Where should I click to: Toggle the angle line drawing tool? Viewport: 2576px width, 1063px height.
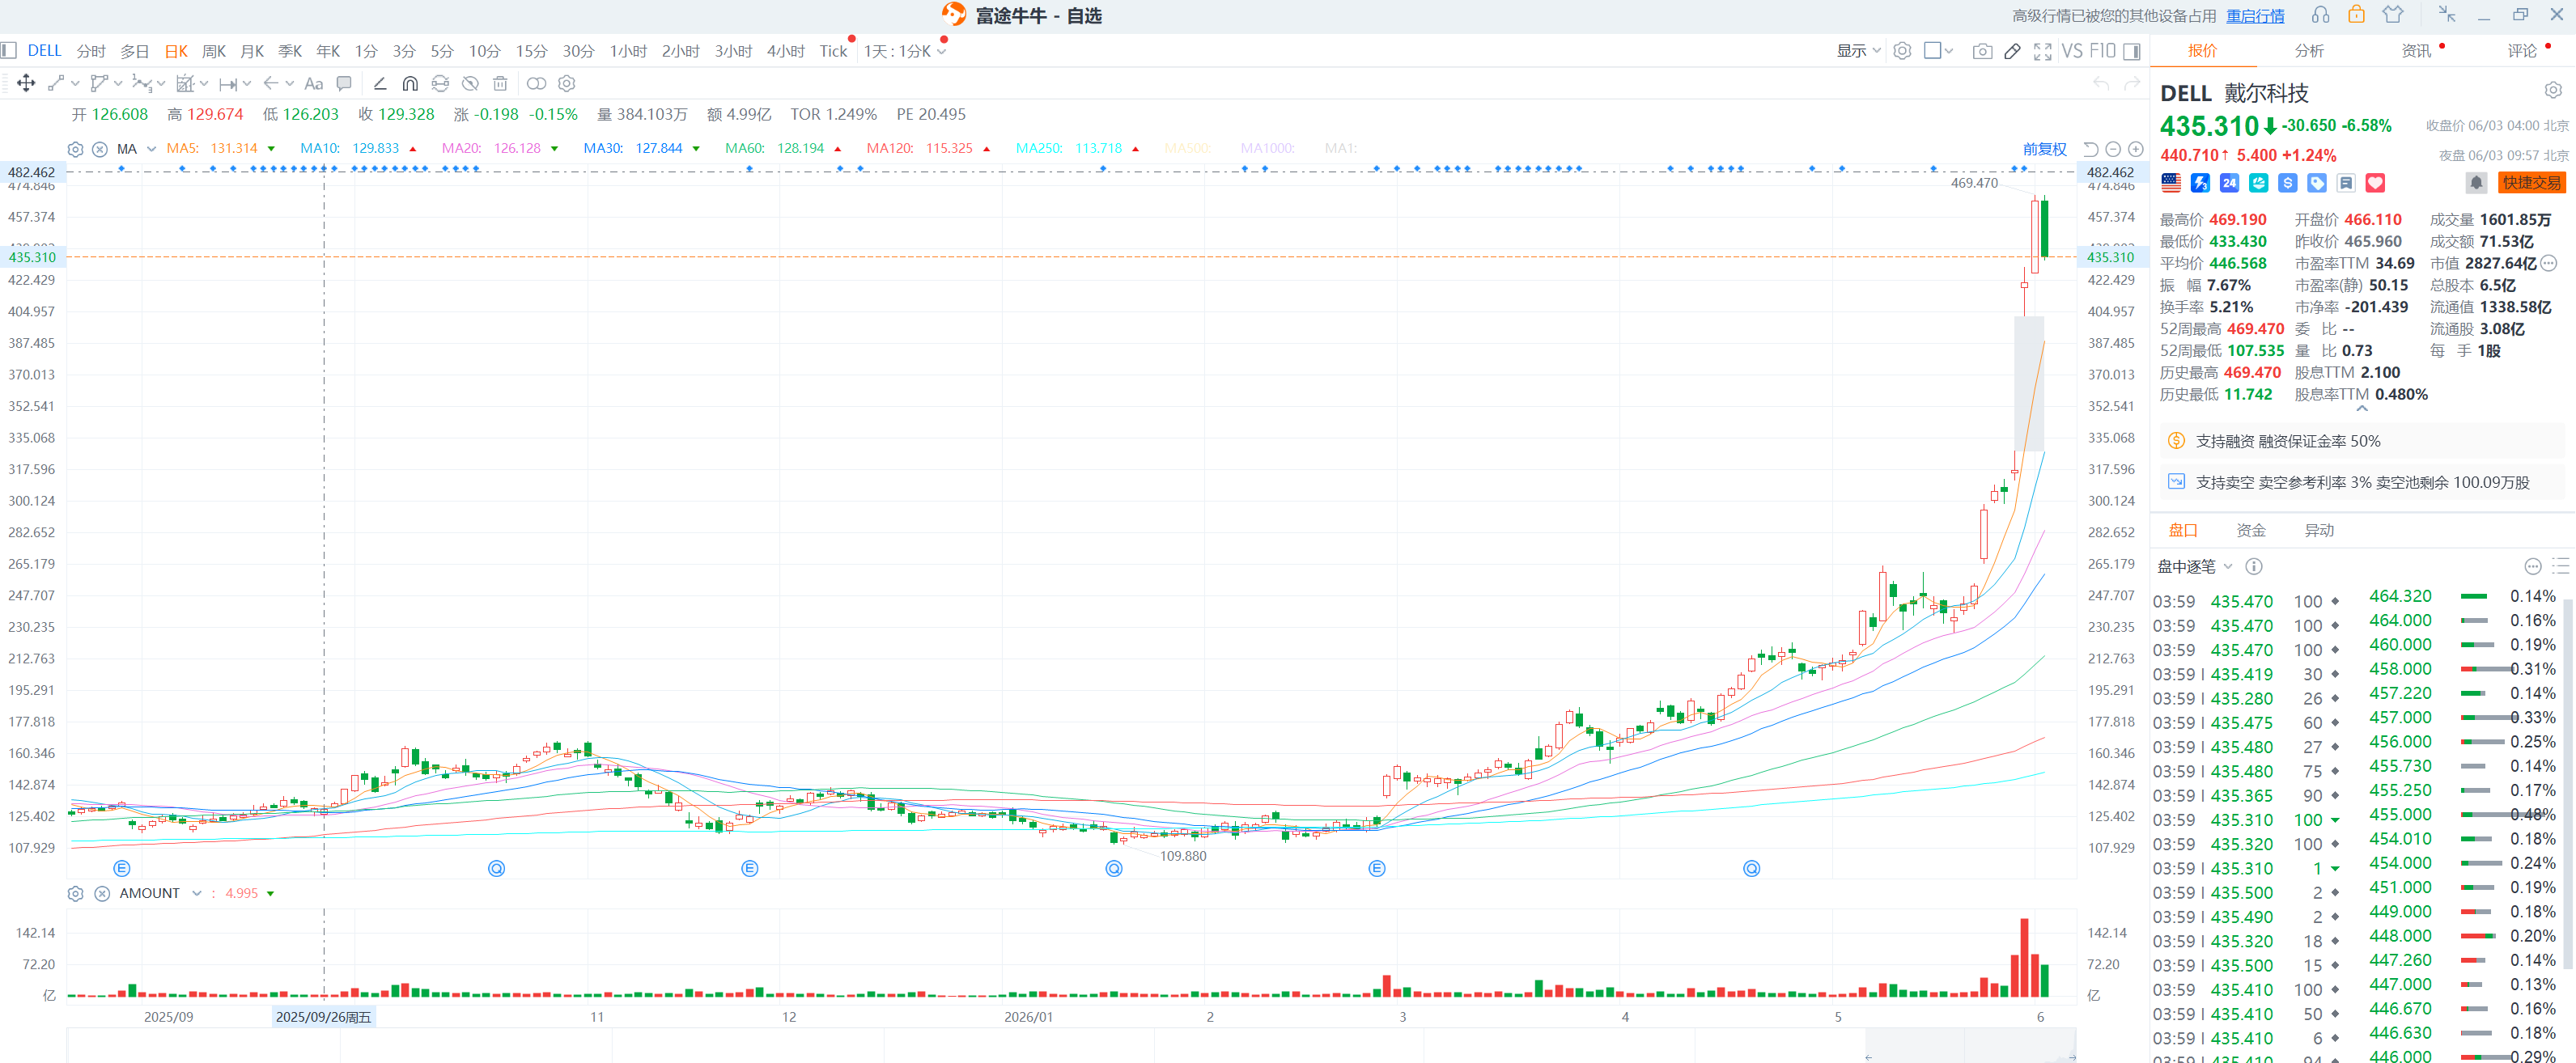click(380, 83)
